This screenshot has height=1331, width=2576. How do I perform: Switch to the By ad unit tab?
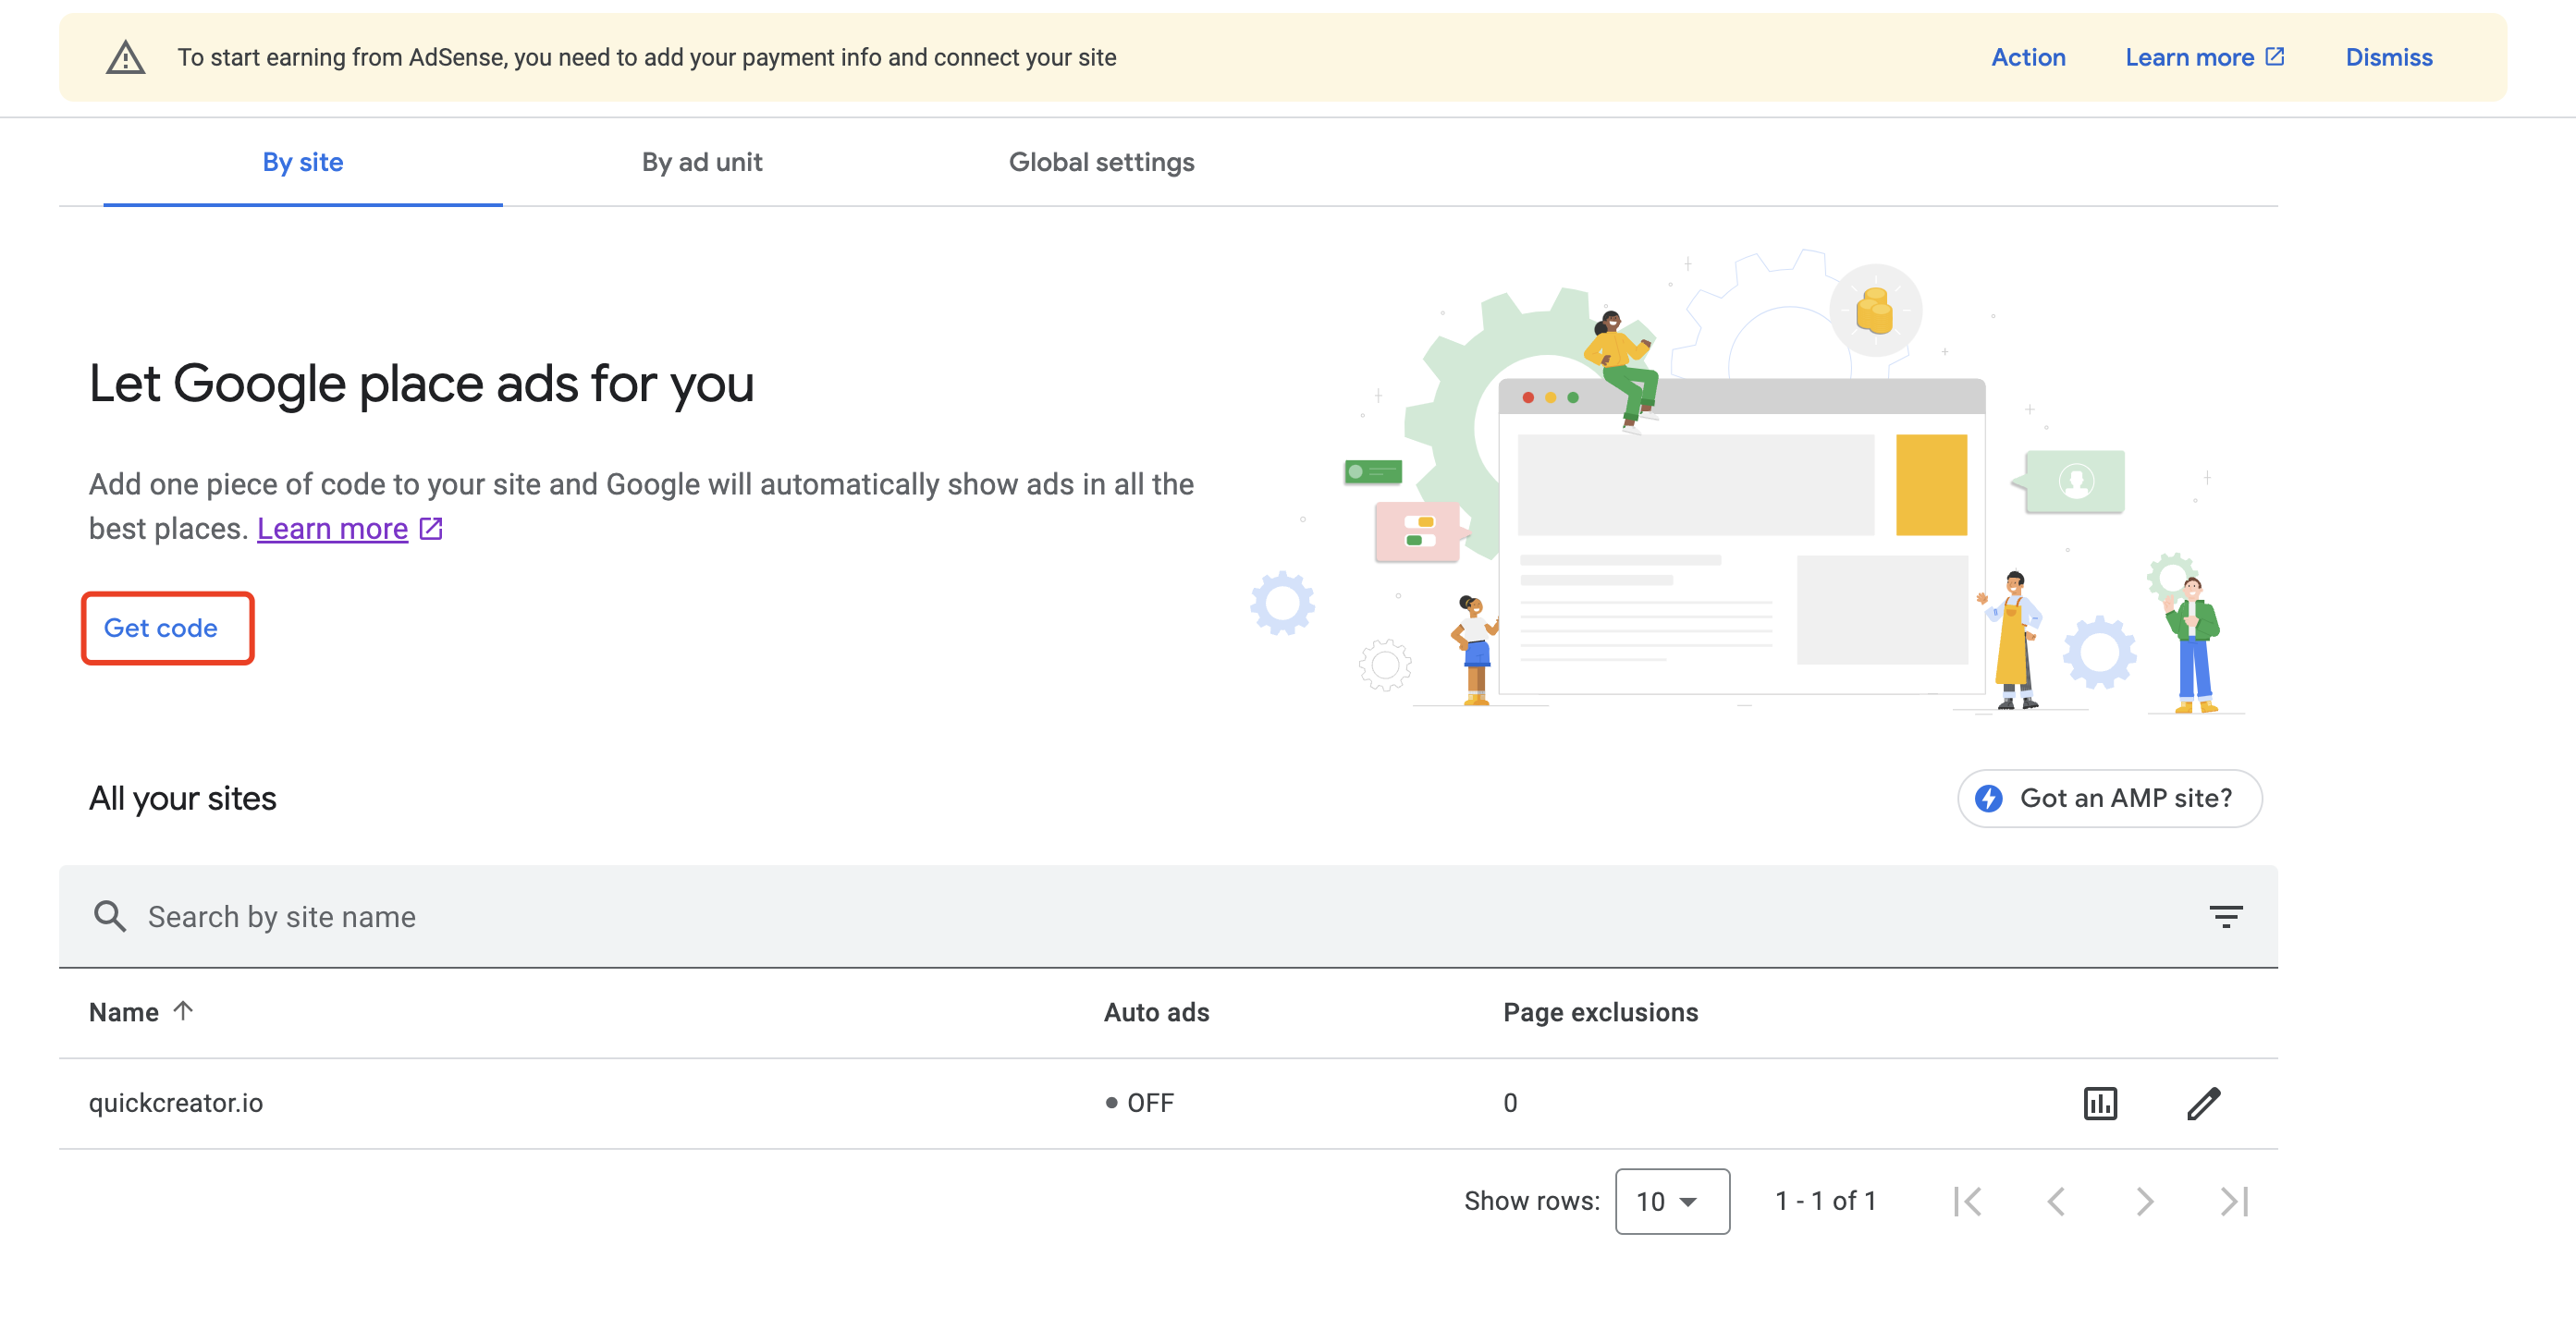click(702, 161)
